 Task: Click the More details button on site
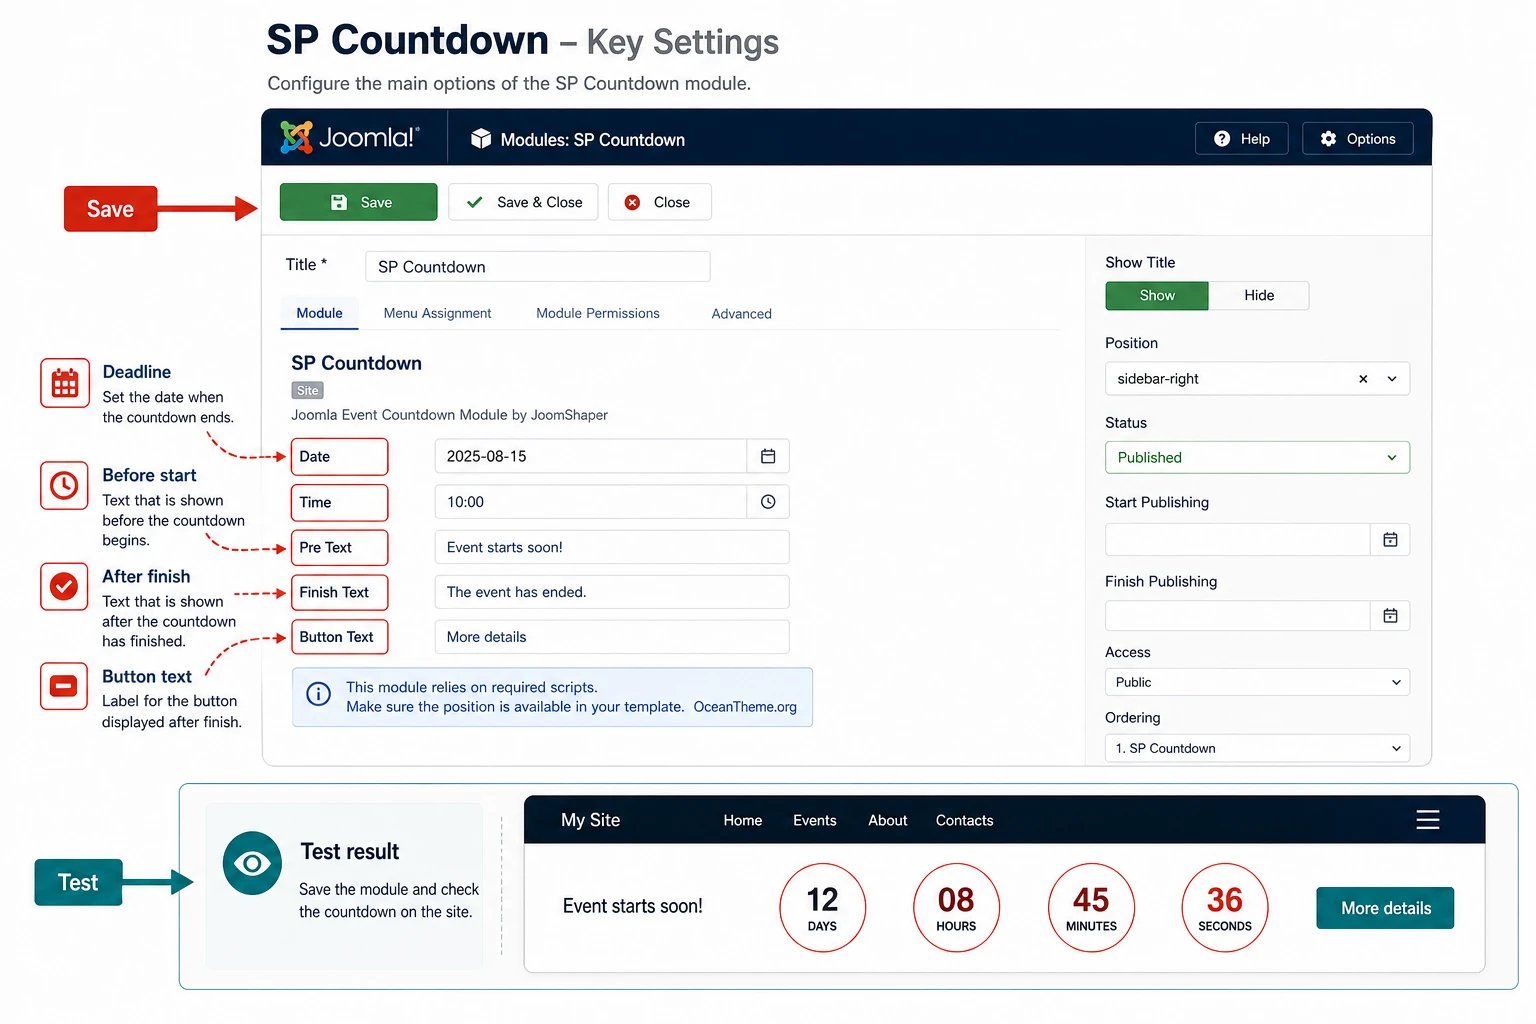(1385, 908)
